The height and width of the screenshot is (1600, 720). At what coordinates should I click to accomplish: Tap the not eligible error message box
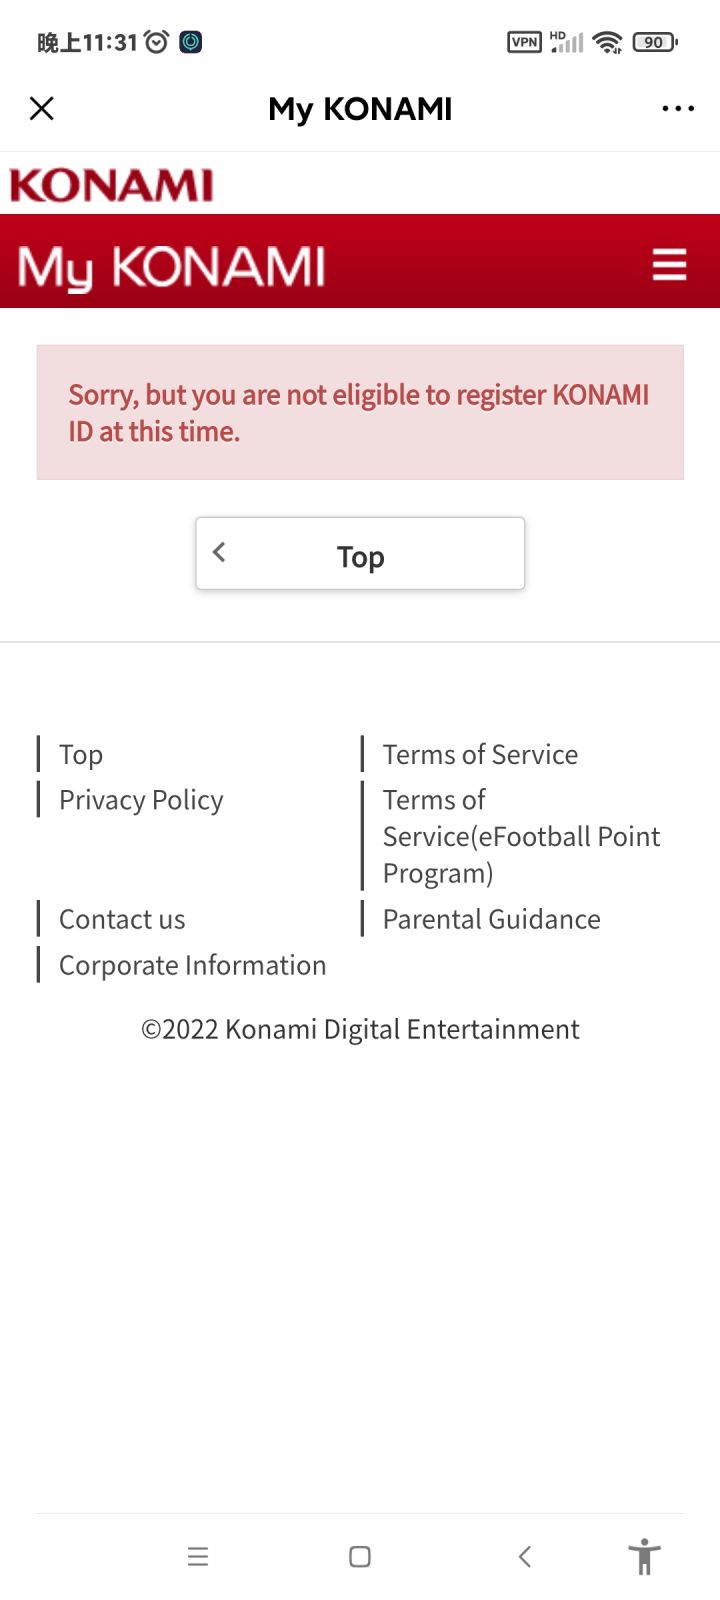[x=360, y=413]
